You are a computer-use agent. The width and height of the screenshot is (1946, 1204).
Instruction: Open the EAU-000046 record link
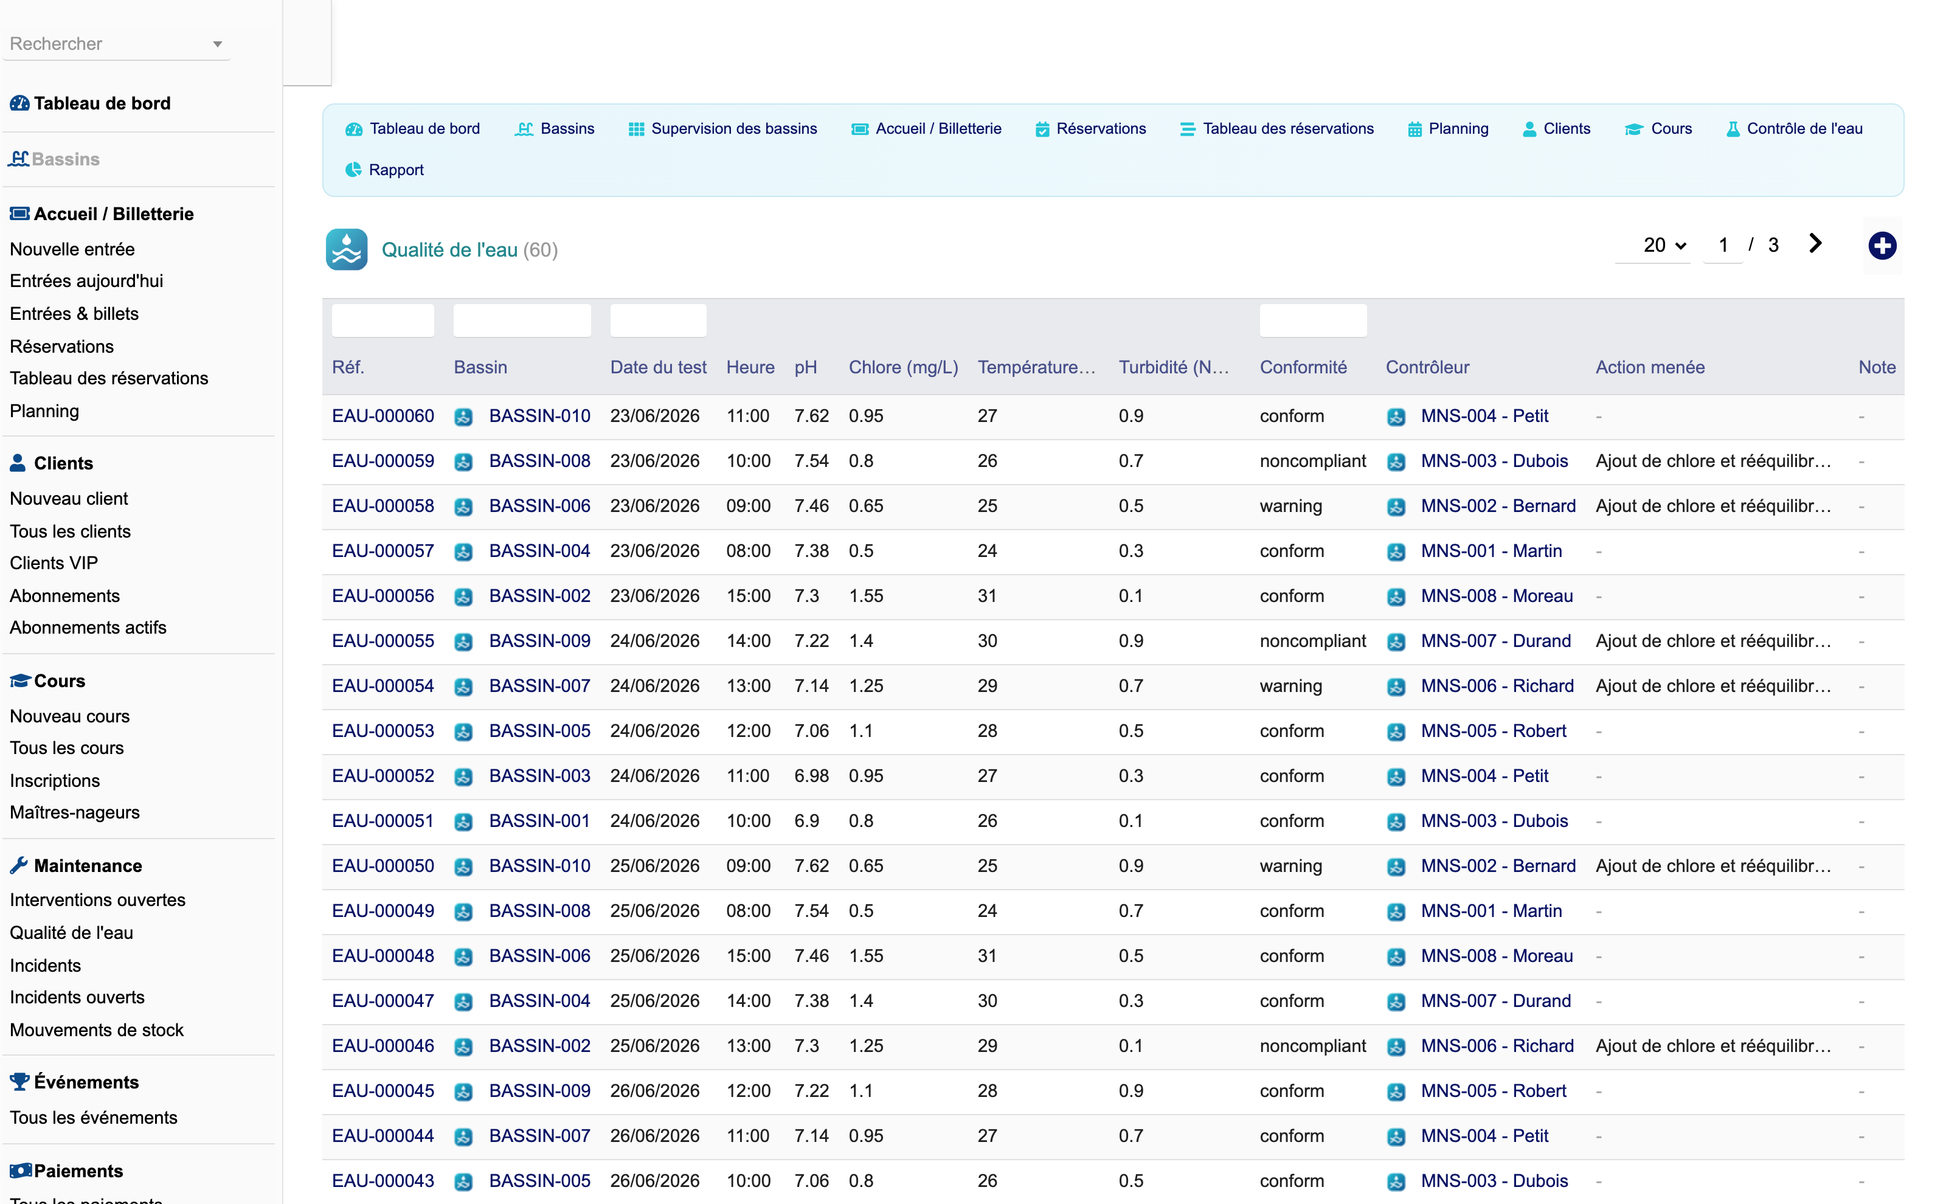click(383, 1046)
